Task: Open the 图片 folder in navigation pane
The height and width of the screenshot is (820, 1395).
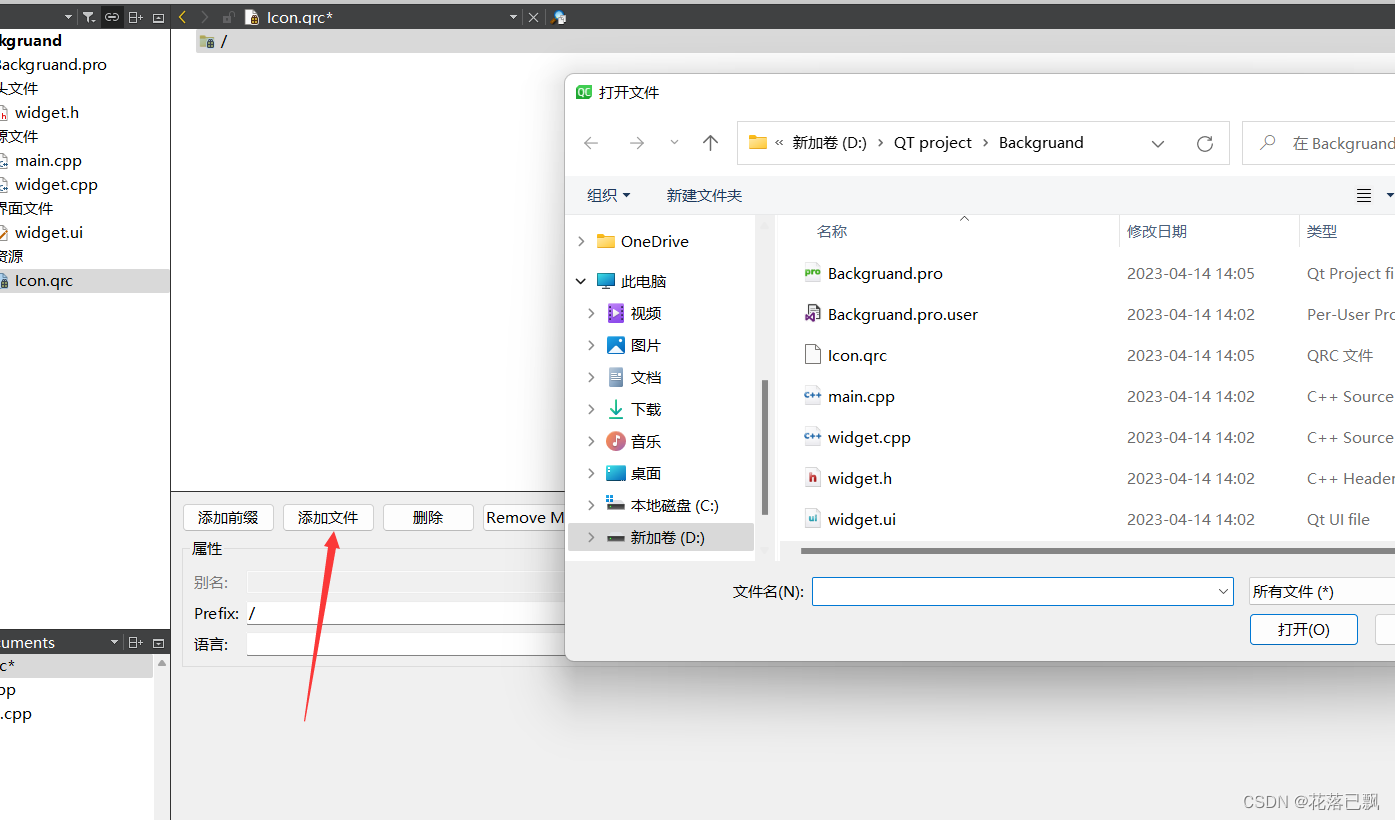Action: [x=634, y=345]
